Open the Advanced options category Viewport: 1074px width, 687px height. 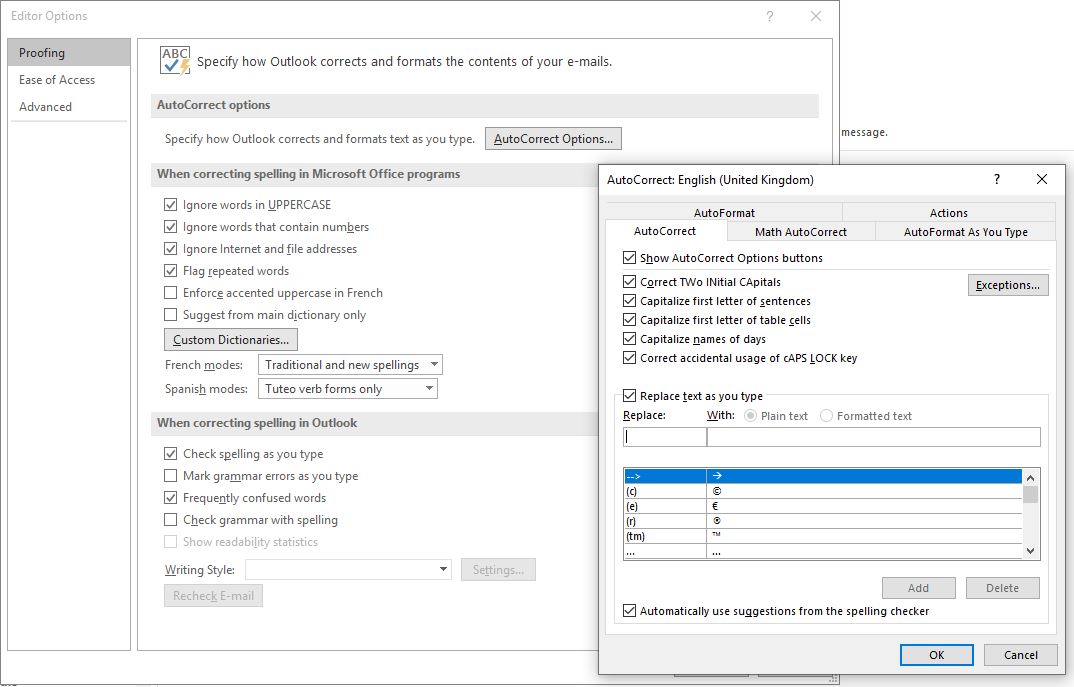click(68, 106)
